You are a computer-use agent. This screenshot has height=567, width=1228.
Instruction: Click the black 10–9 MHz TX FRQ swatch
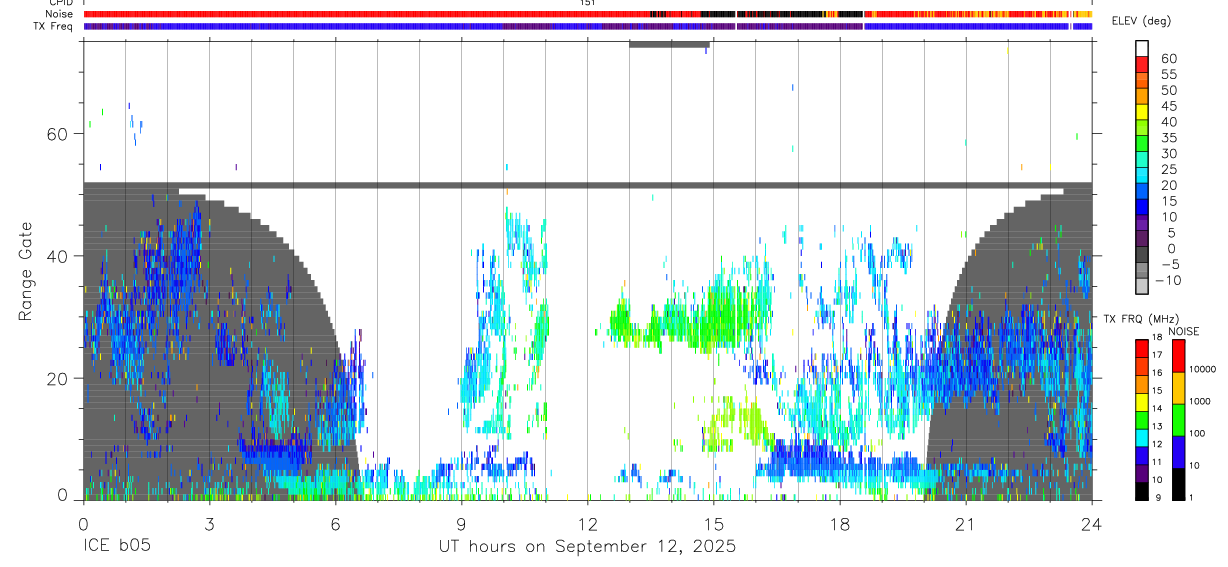tap(1142, 491)
